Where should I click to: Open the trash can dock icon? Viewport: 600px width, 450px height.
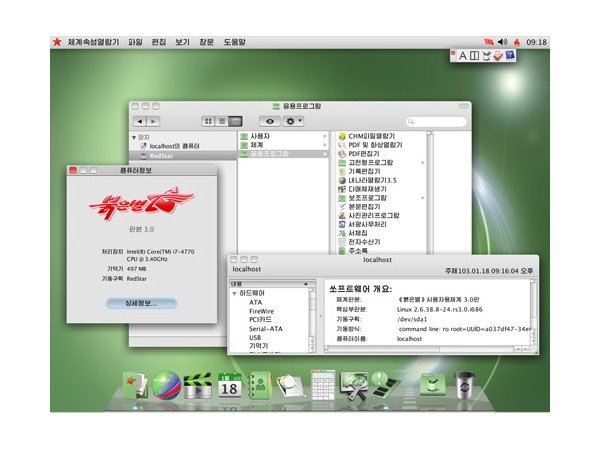[x=464, y=386]
